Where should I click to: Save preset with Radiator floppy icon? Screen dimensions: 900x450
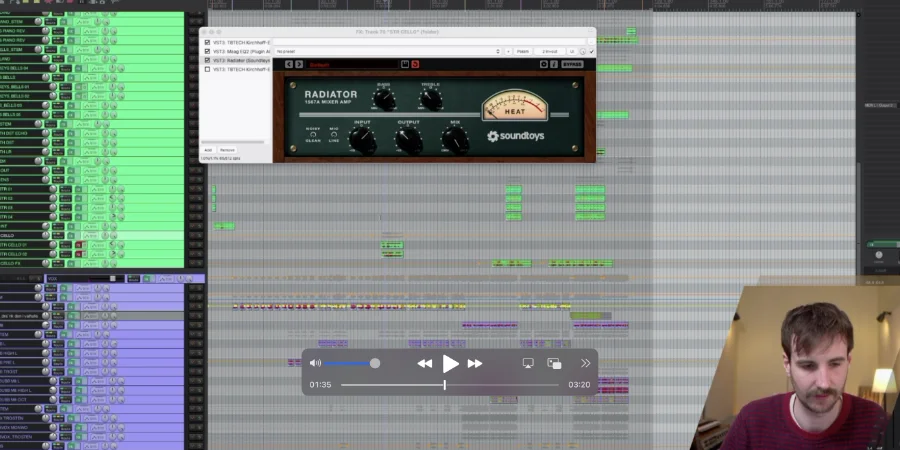[x=405, y=64]
